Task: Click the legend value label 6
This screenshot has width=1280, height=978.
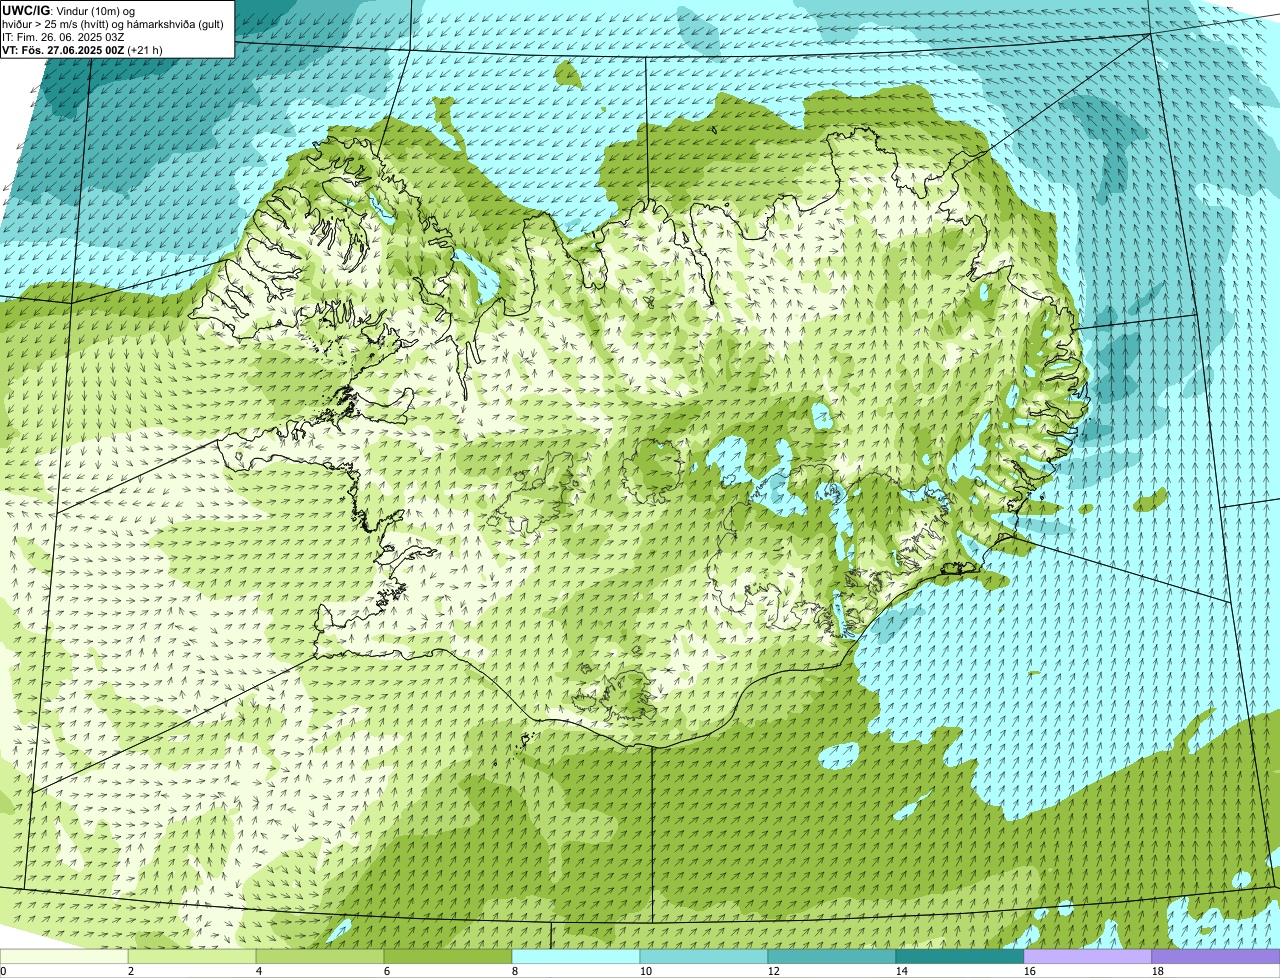Action: point(387,971)
